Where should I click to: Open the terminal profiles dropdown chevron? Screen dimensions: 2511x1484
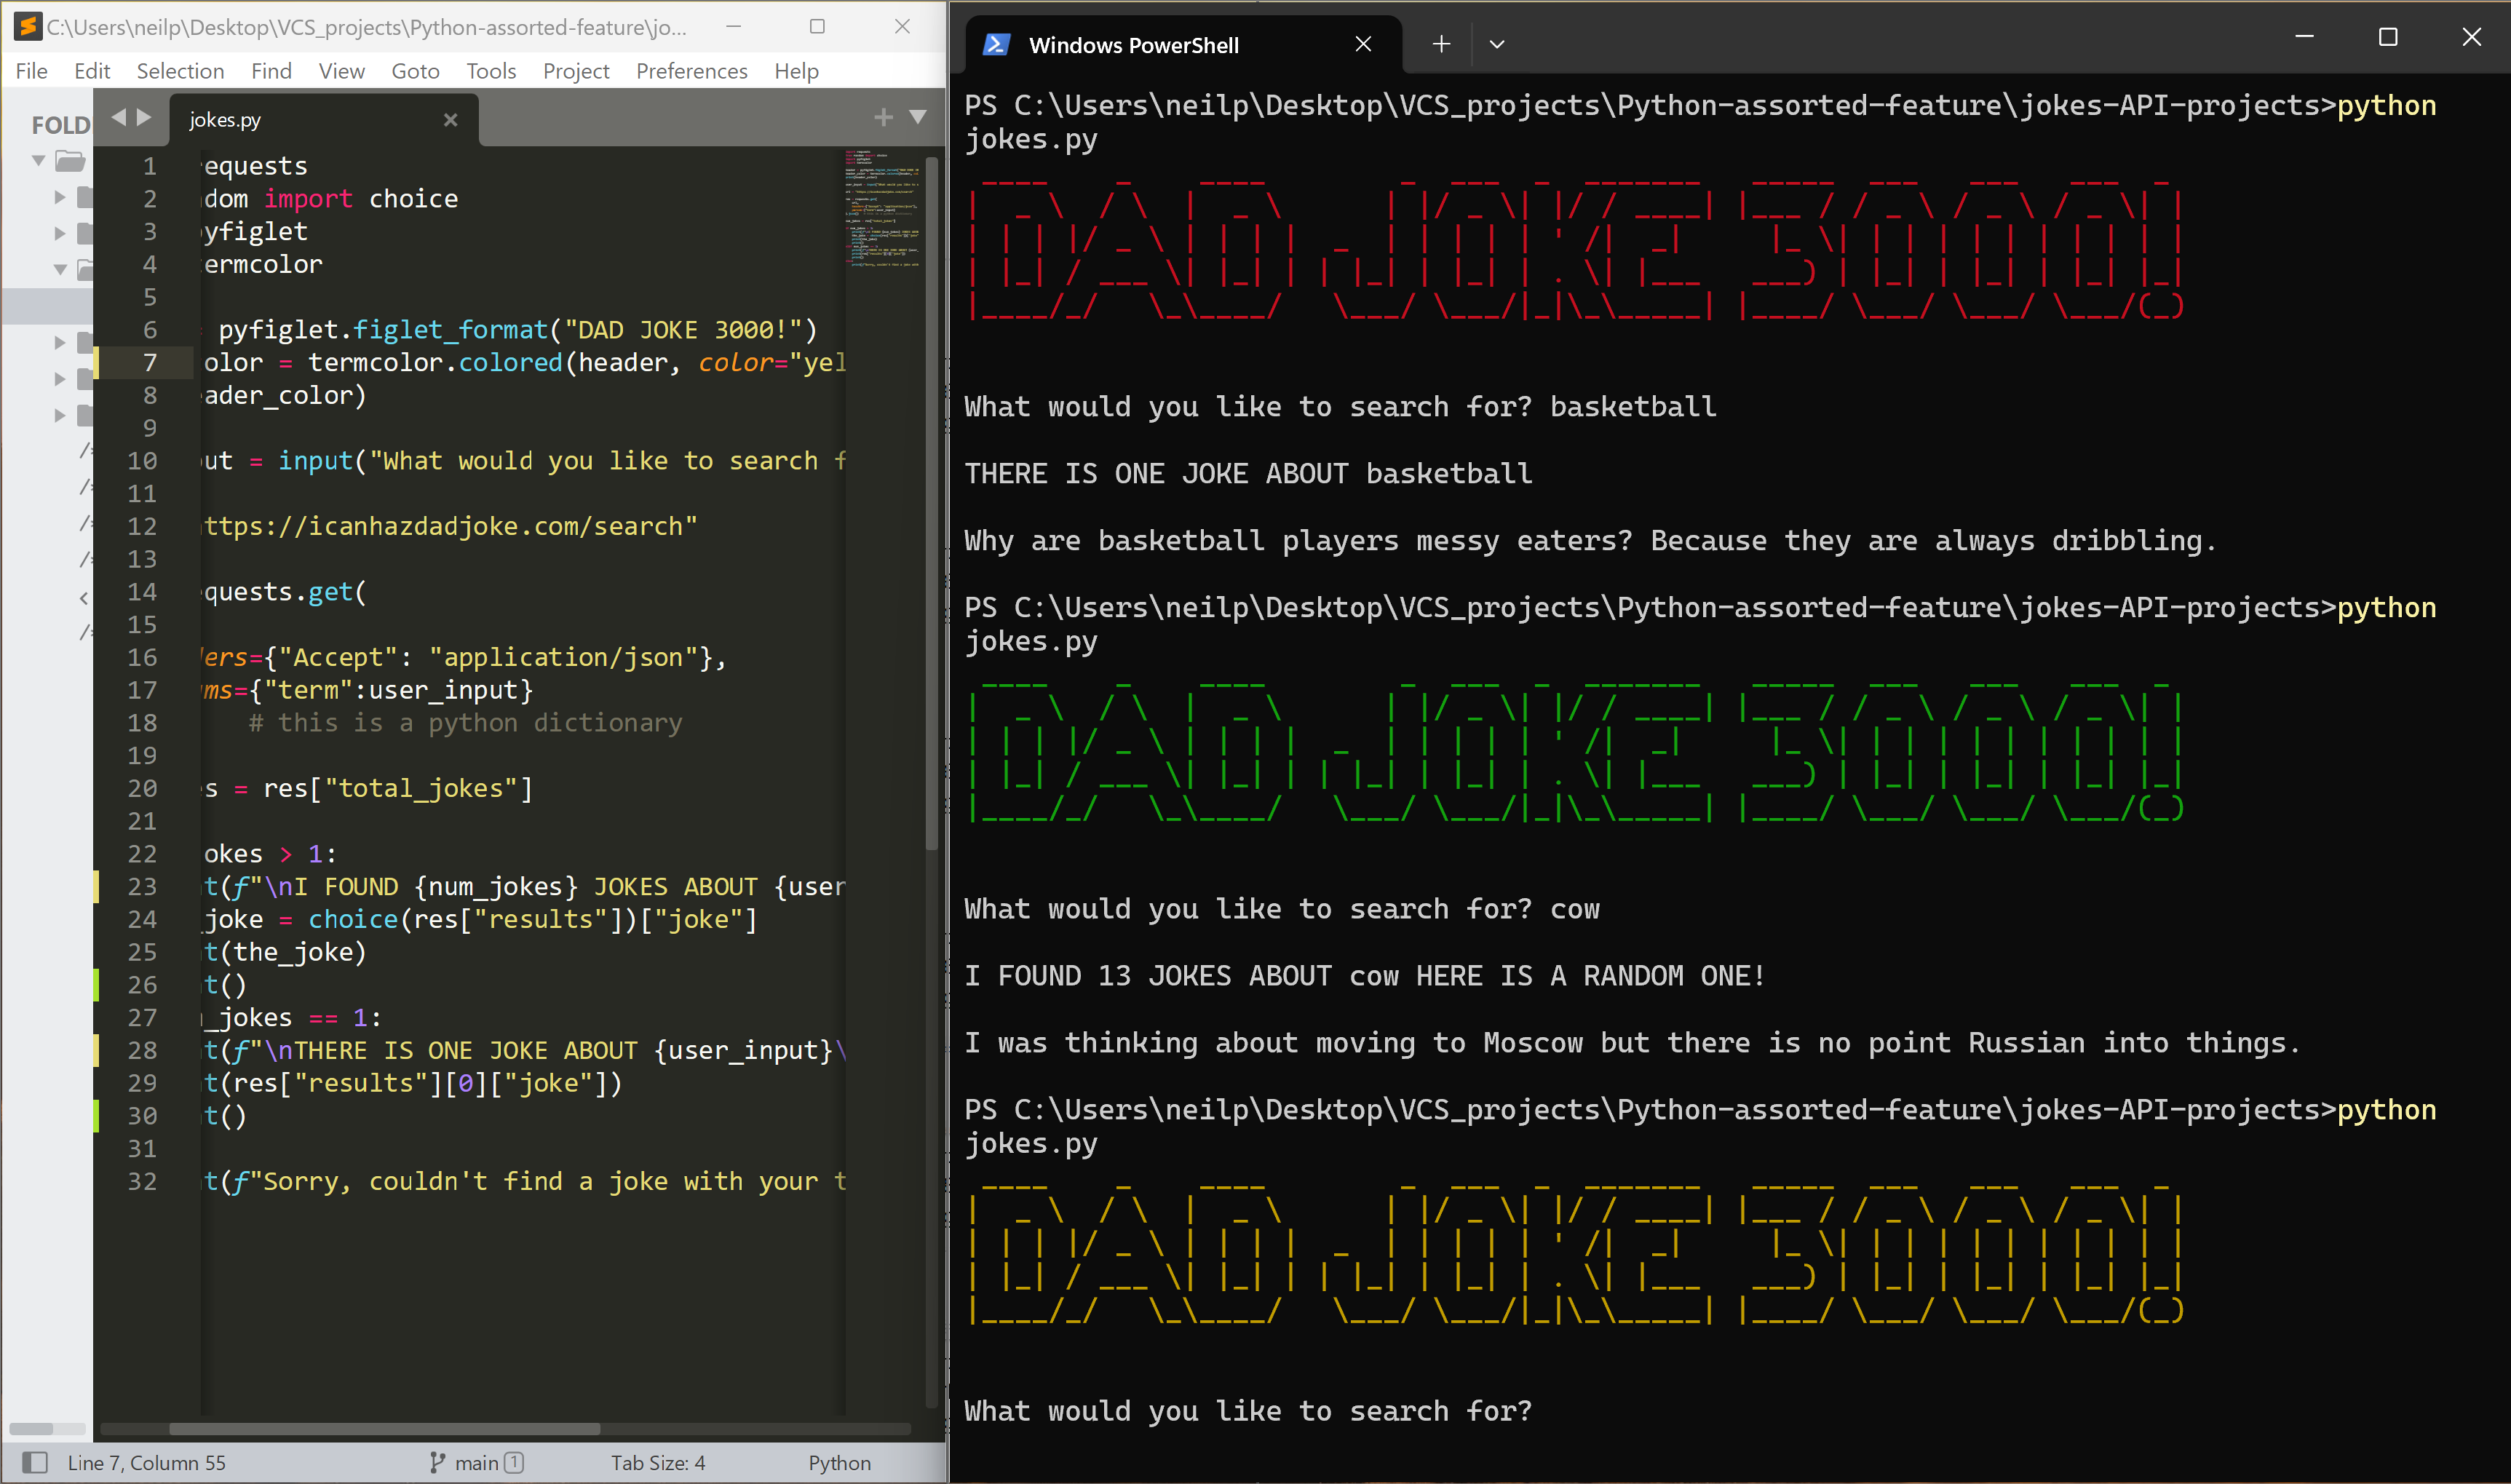coord(1497,44)
